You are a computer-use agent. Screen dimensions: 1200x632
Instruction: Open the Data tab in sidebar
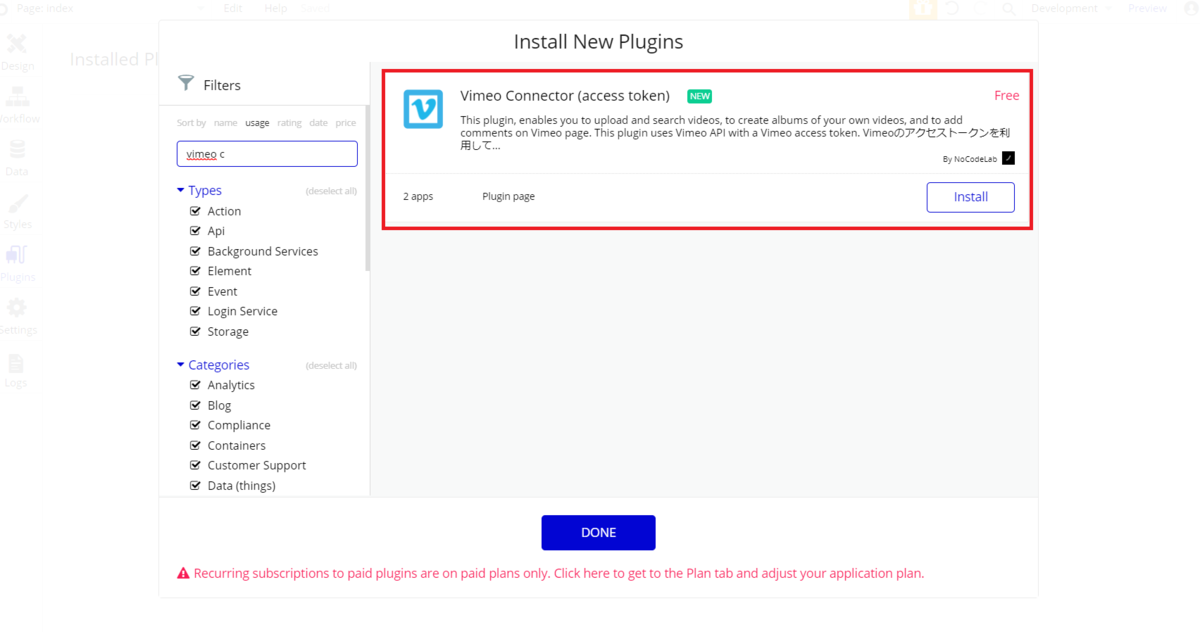click(17, 159)
